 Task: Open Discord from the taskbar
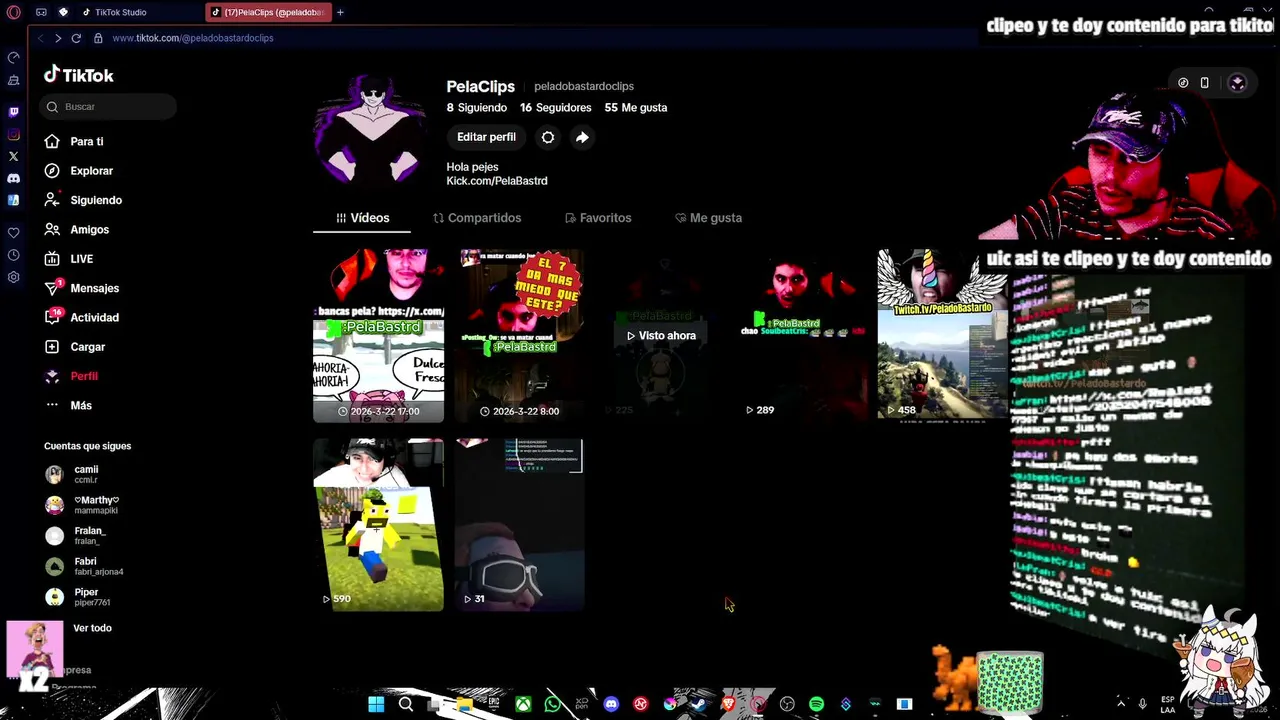[x=611, y=704]
